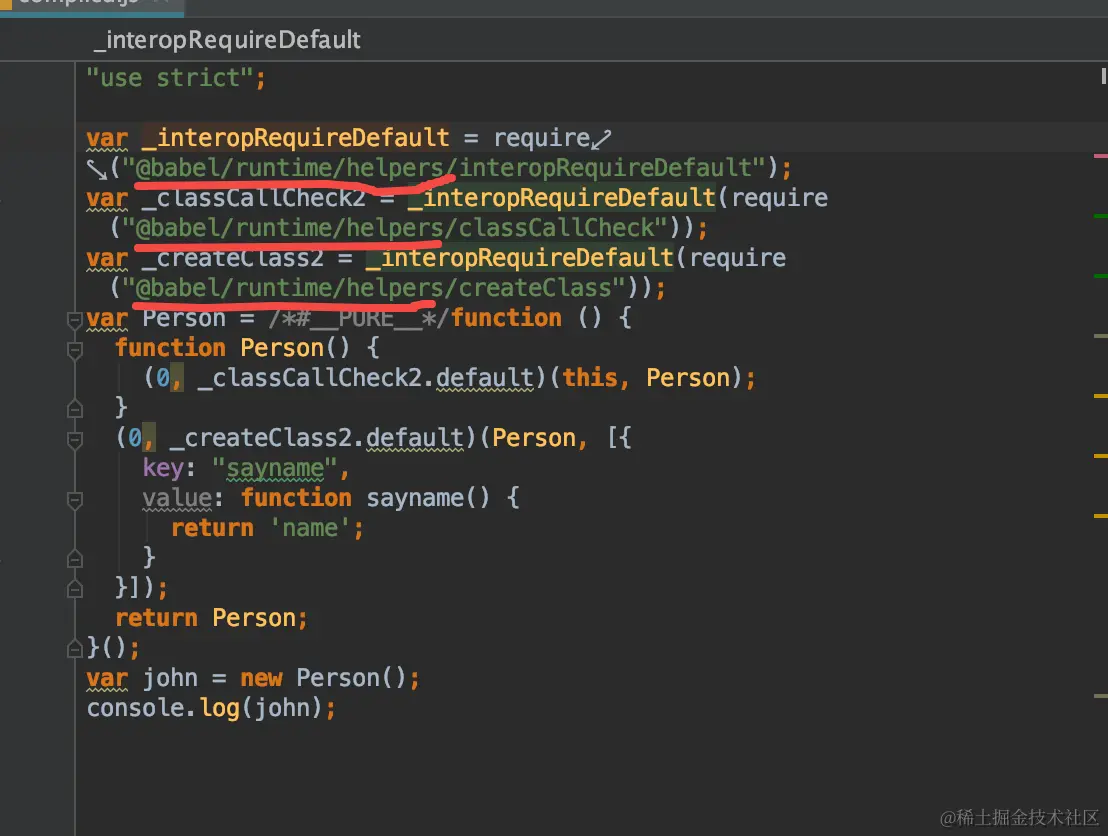The height and width of the screenshot is (836, 1108).
Task: Click fold end marker below "return 'name';"
Action: click(x=75, y=558)
